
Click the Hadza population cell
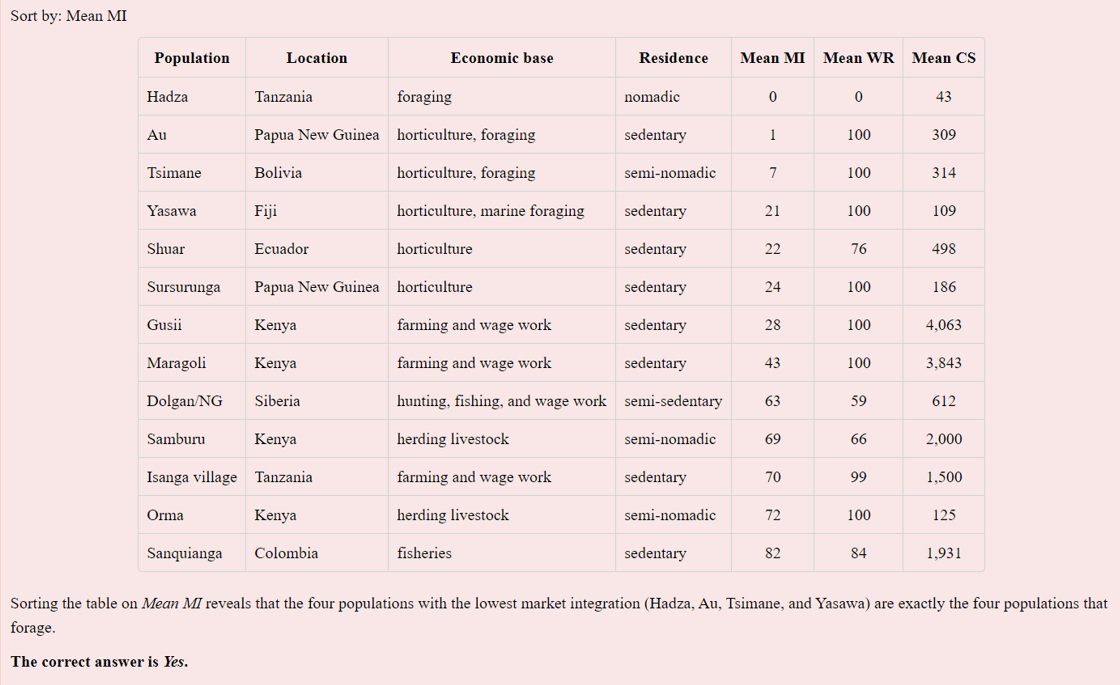click(168, 97)
